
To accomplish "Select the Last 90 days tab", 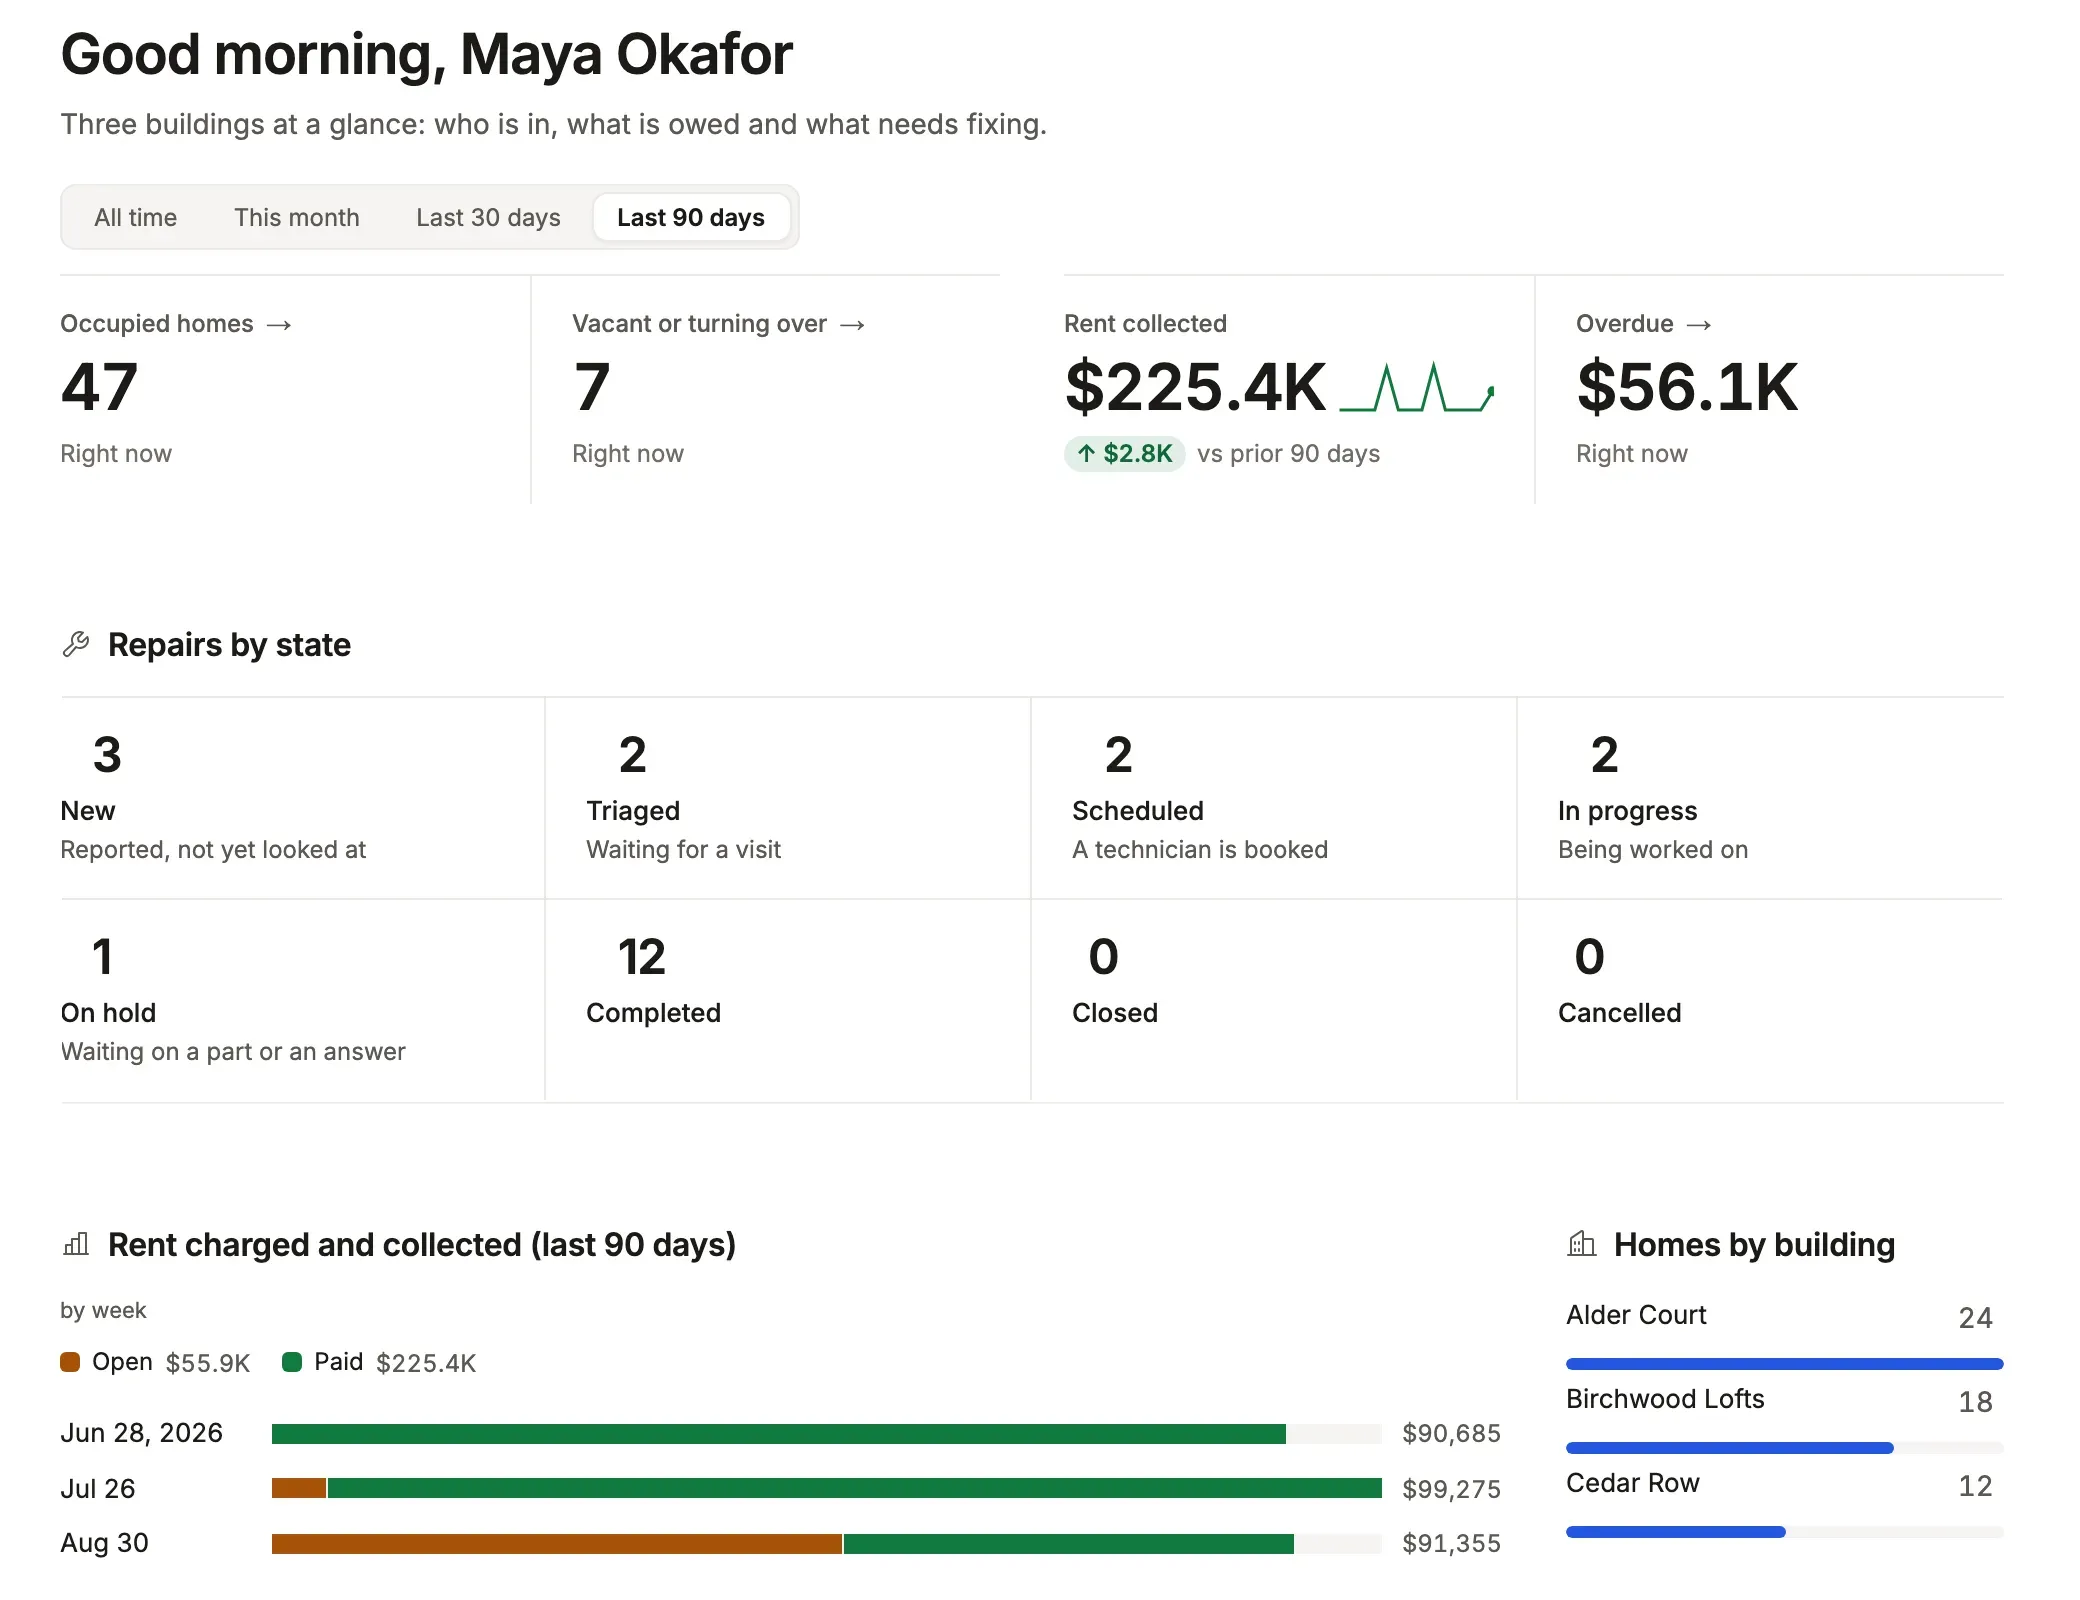I will point(691,217).
